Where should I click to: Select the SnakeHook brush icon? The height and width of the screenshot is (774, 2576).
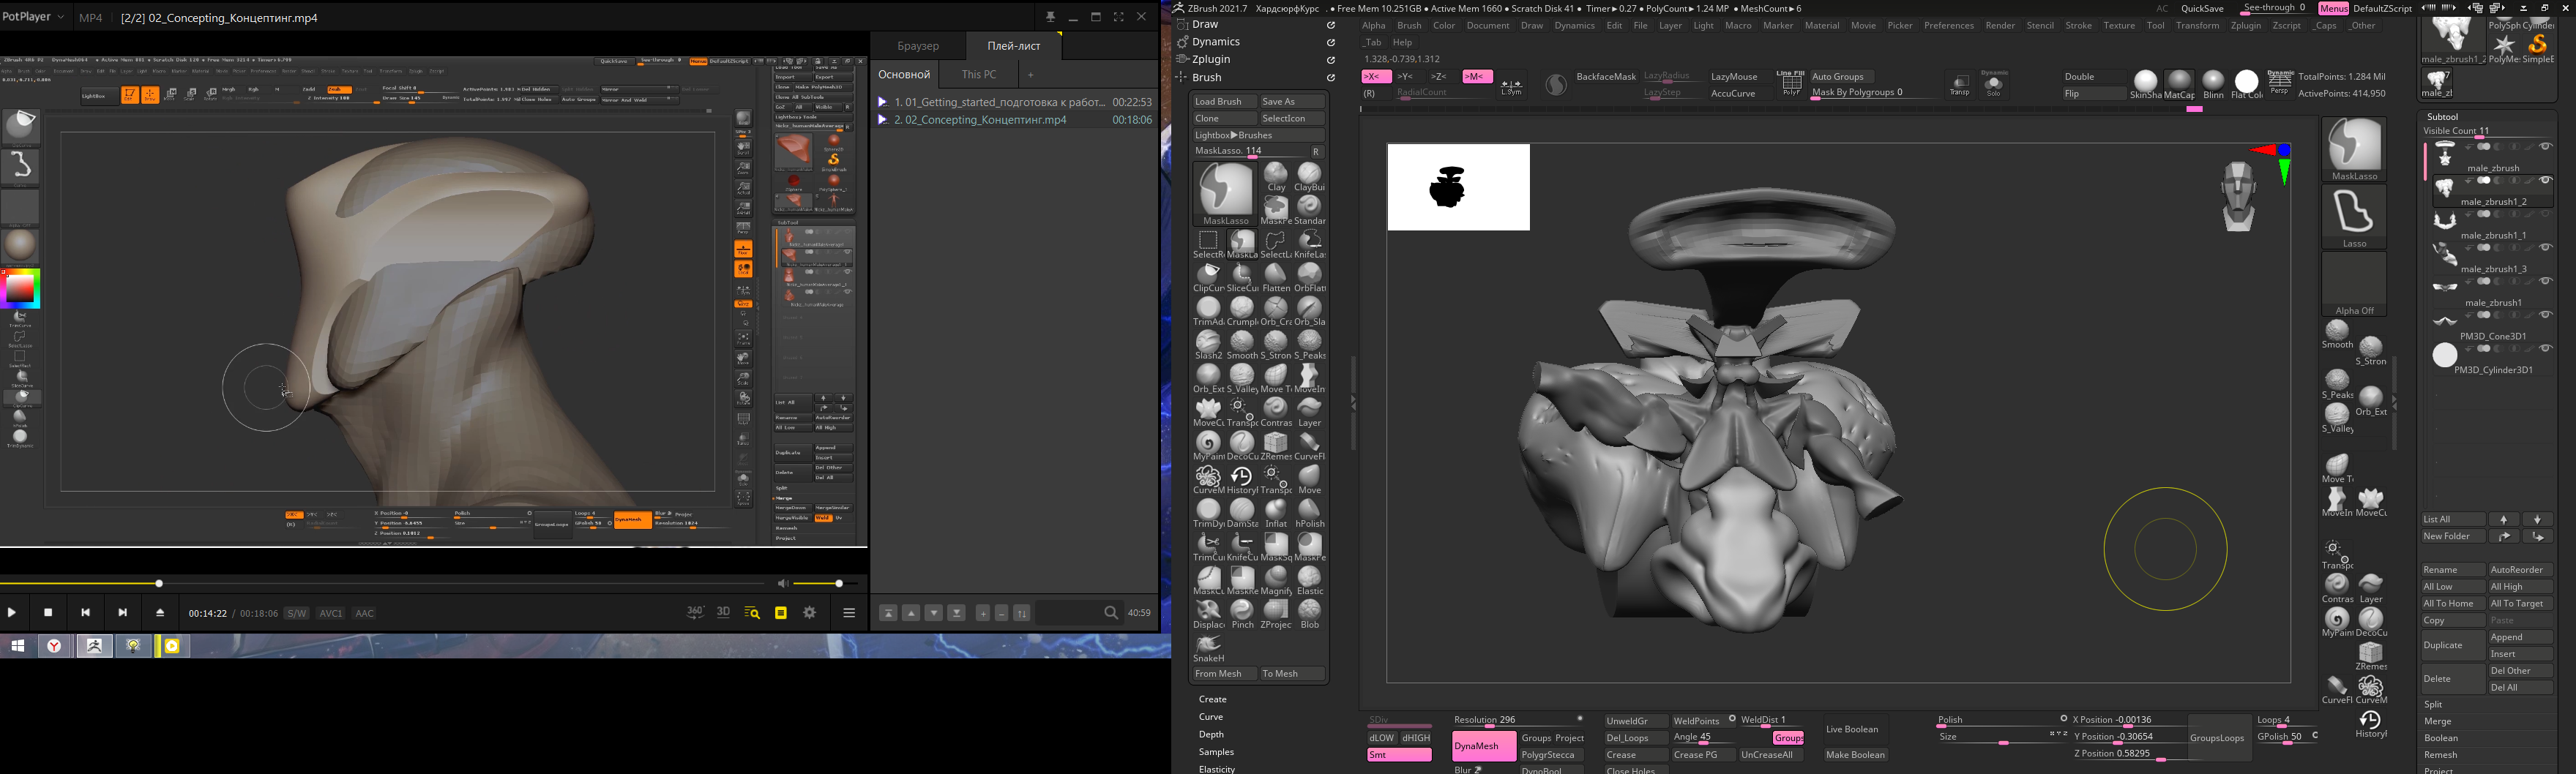pos(1208,648)
